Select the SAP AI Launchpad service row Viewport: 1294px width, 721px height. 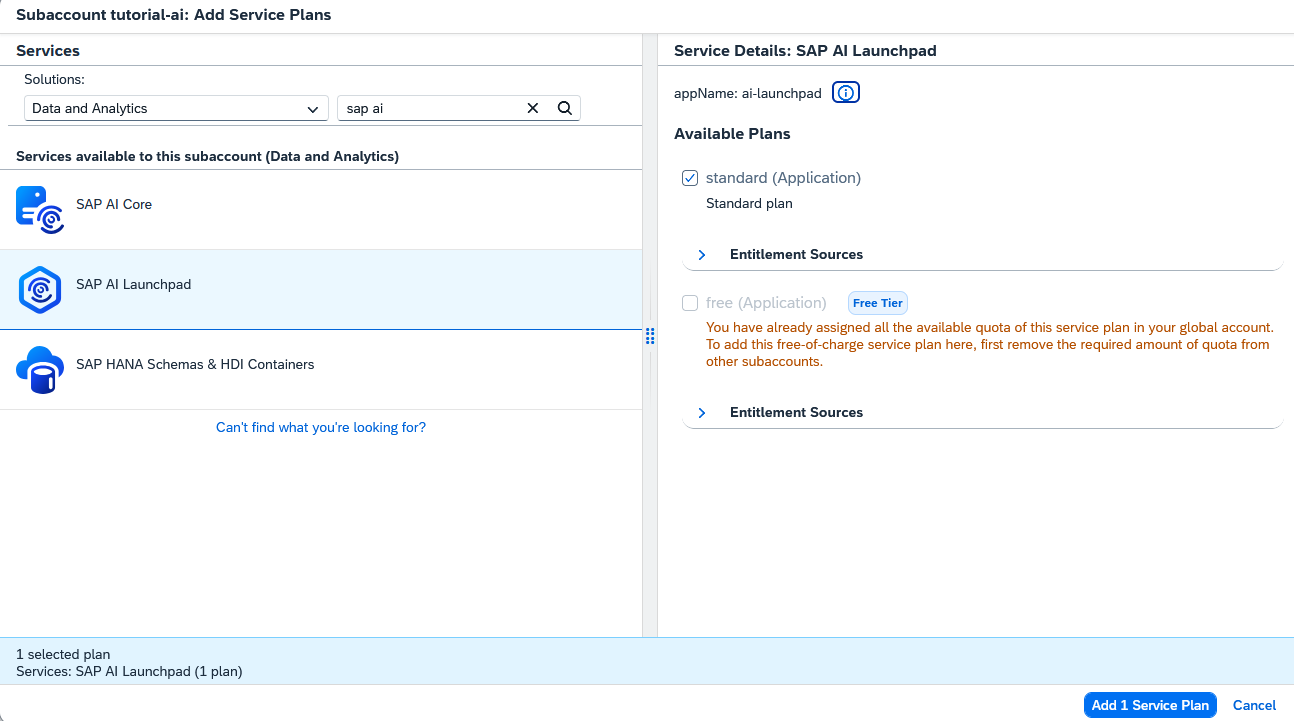coord(321,290)
